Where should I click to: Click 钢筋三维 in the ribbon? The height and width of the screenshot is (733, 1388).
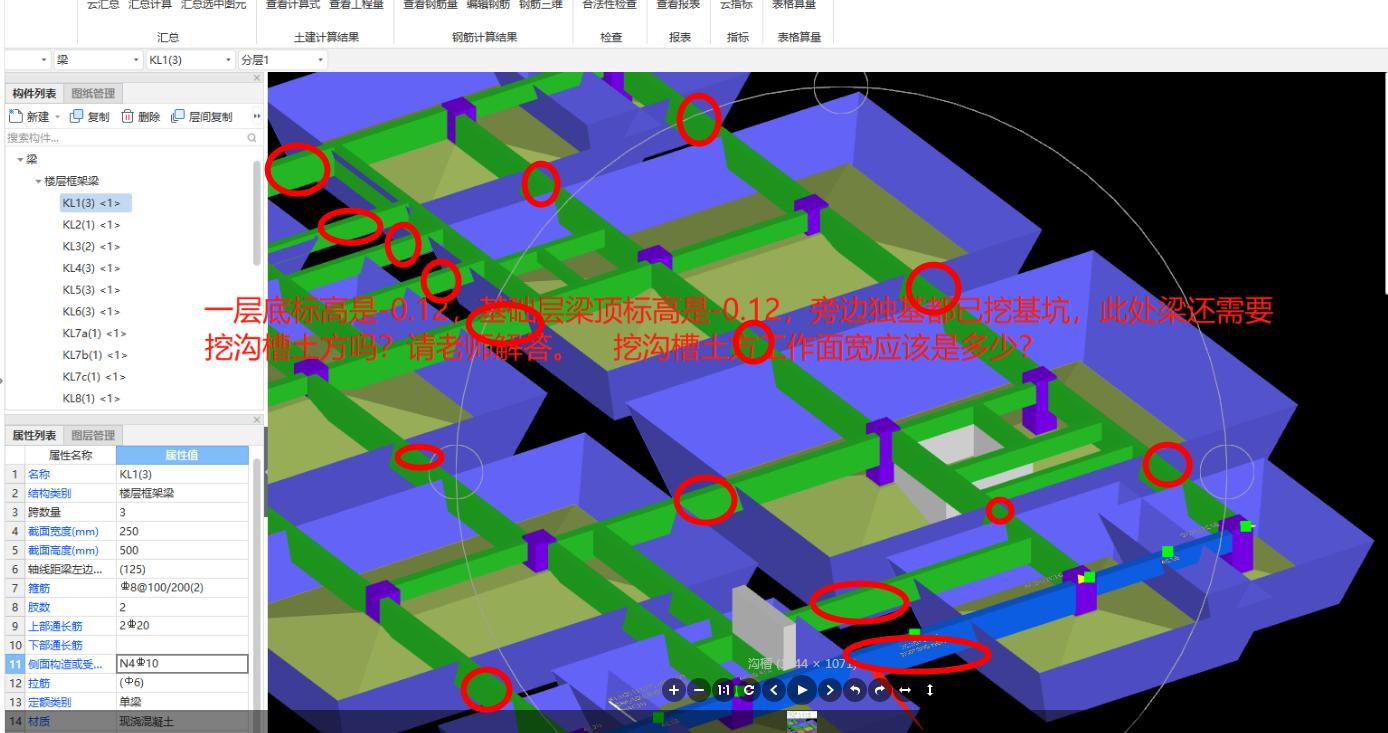[541, 5]
